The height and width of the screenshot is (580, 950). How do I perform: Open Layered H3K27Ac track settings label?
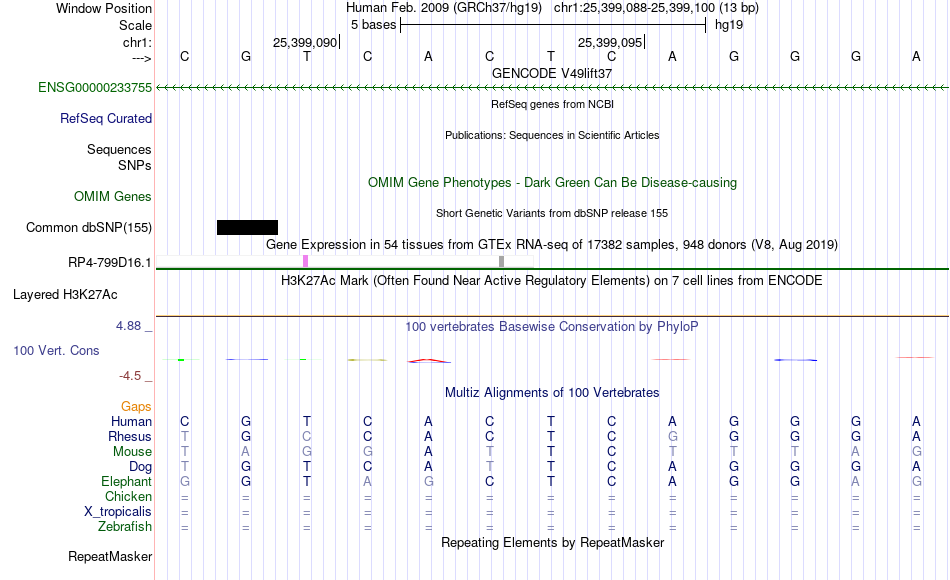[65, 295]
